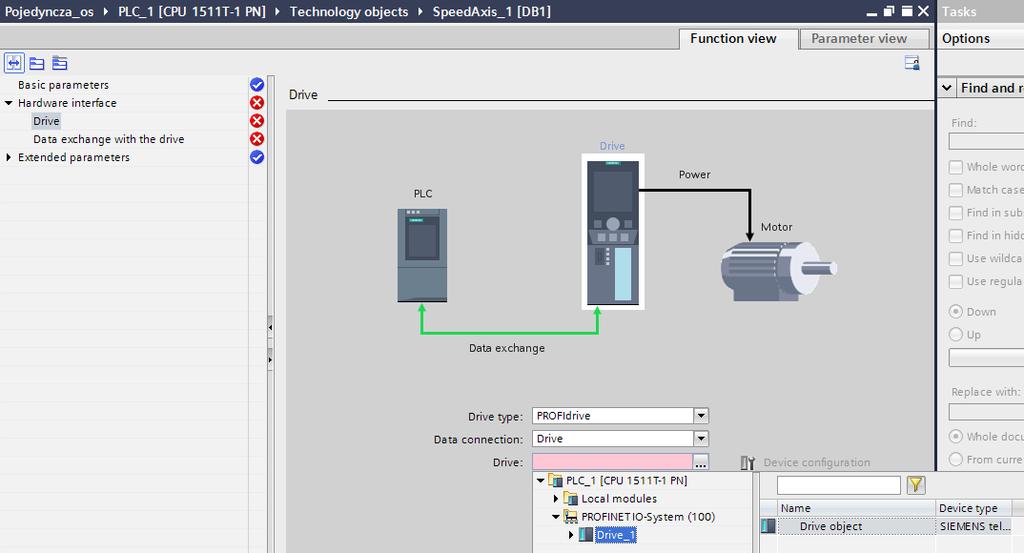Click the filter funnel icon

[916, 484]
